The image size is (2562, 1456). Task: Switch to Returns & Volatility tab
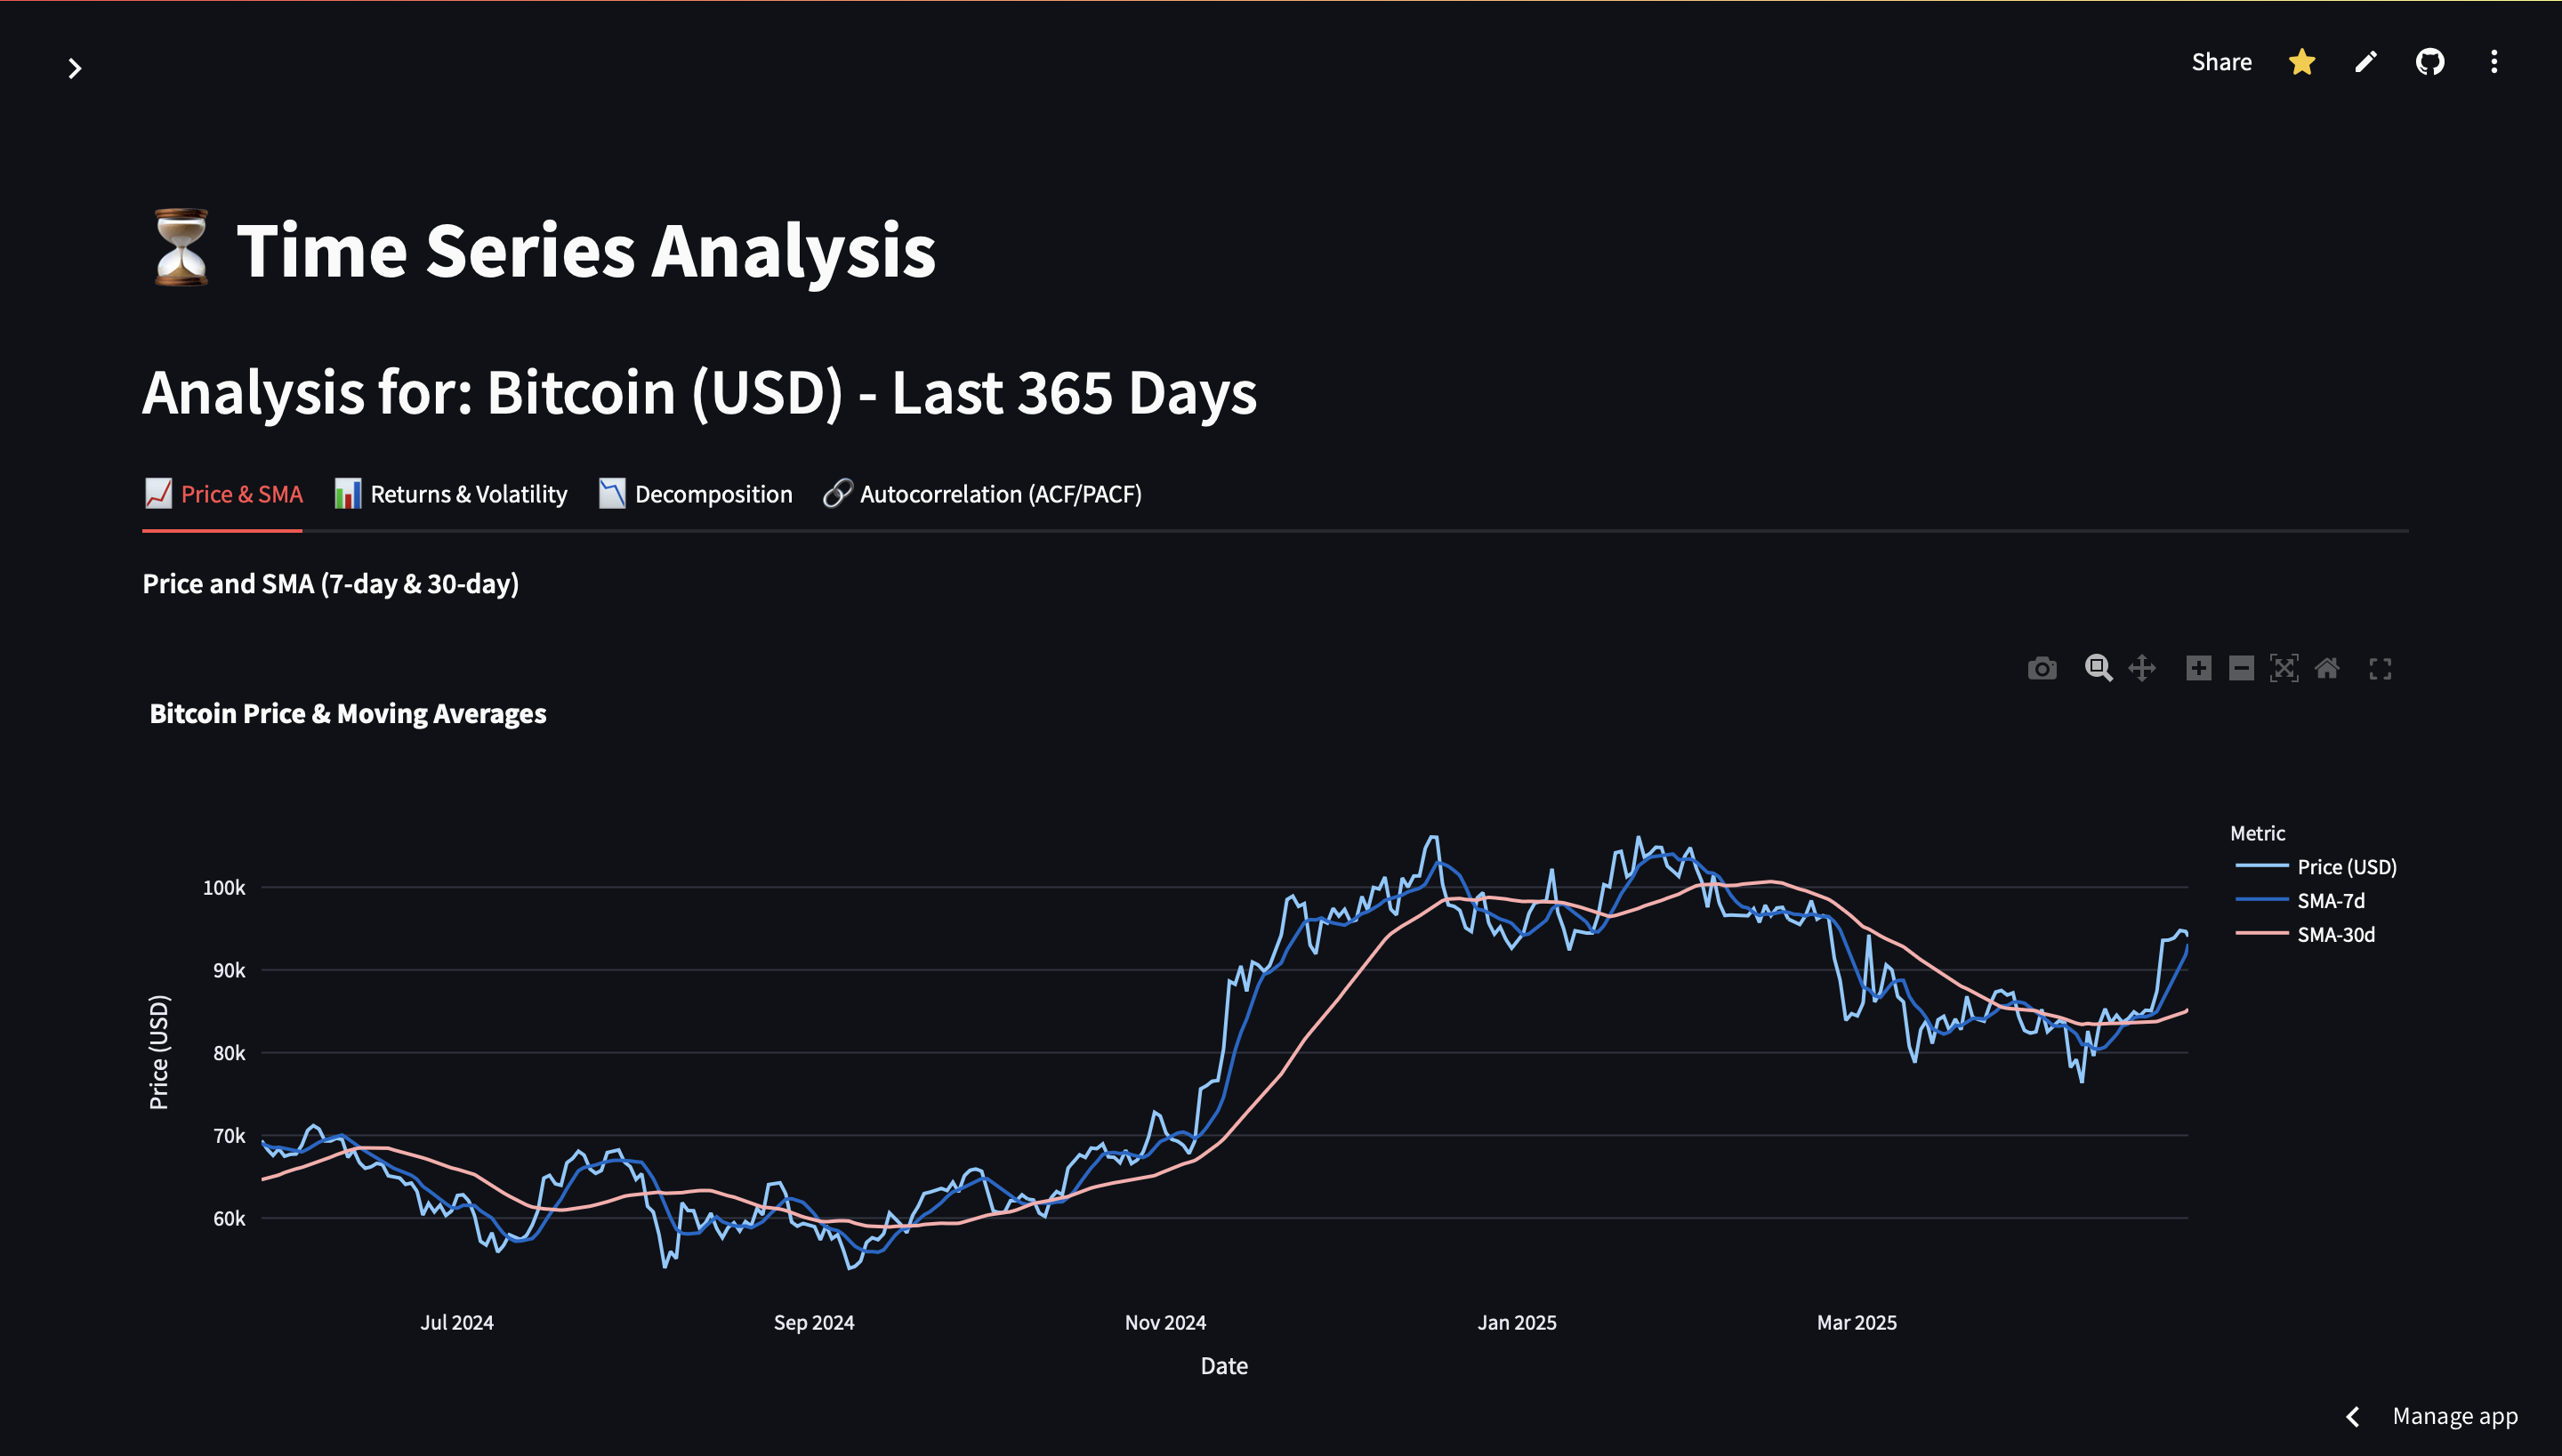(x=451, y=494)
